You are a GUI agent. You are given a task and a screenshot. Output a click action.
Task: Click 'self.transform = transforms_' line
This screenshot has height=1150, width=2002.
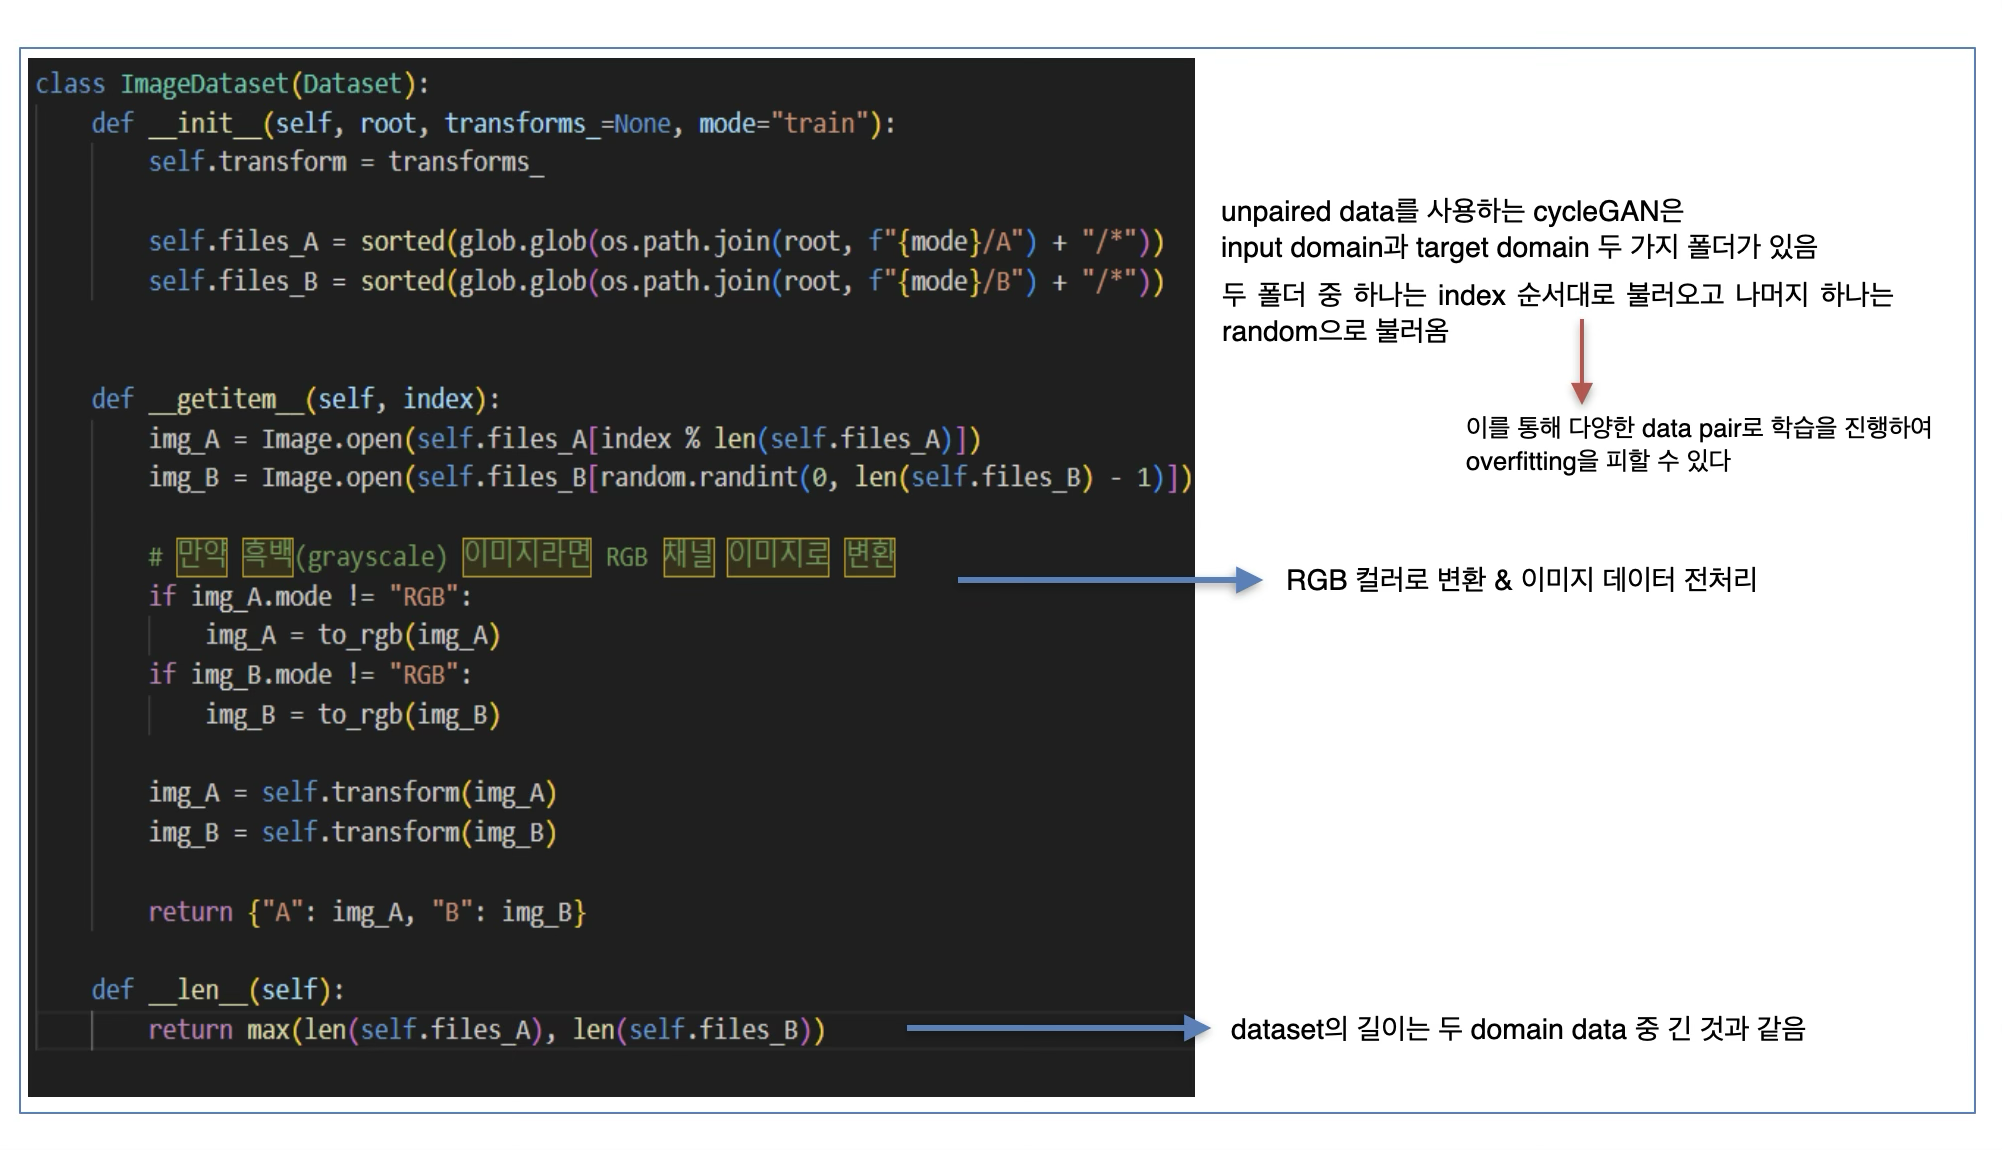[346, 162]
